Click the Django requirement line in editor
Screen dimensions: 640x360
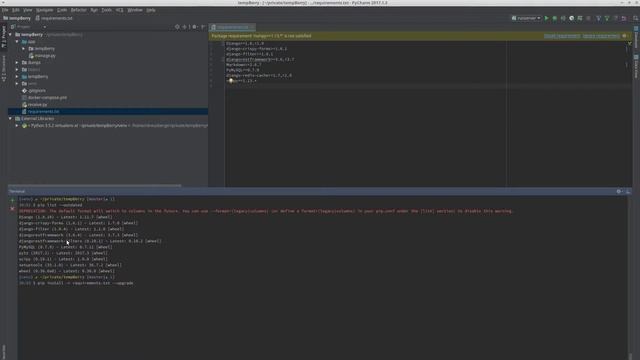pyautogui.click(x=245, y=43)
